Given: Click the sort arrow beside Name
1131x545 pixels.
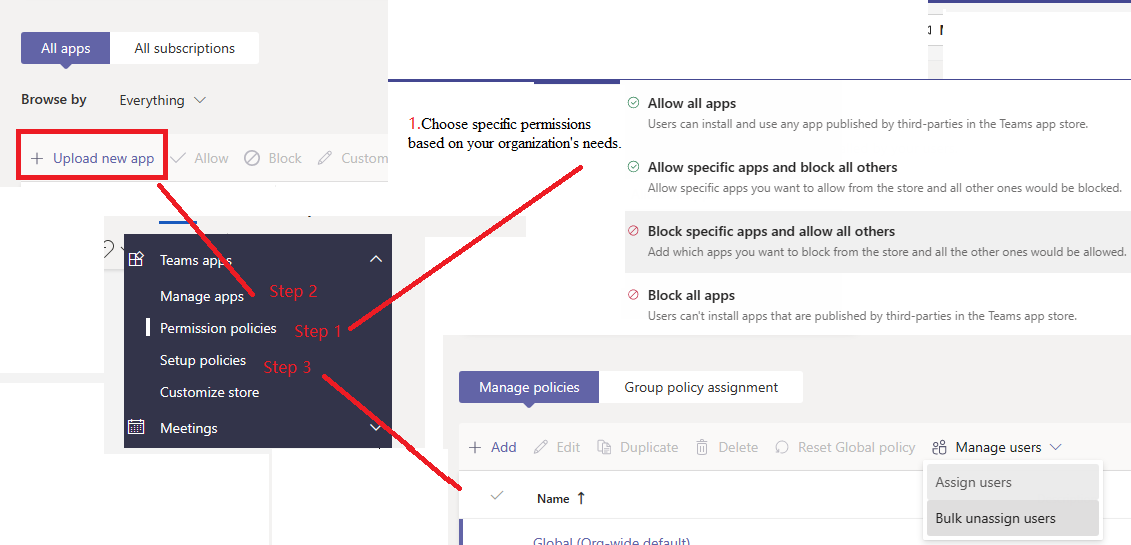Looking at the screenshot, I should [581, 498].
